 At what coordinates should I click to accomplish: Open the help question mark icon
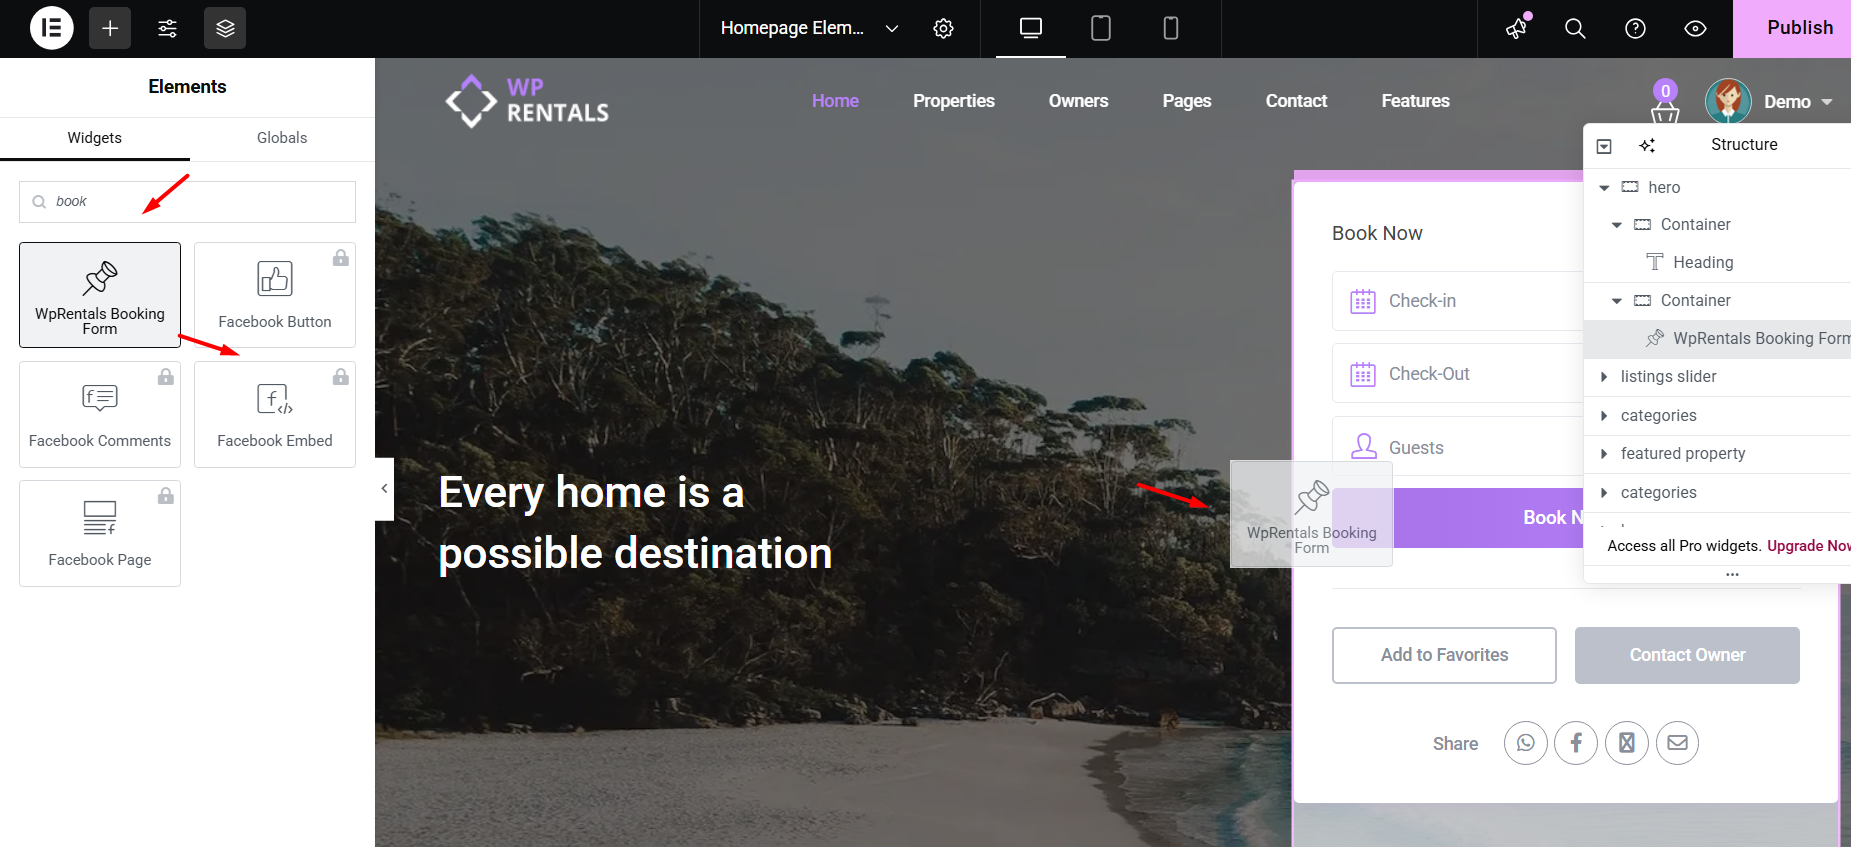[1635, 28]
